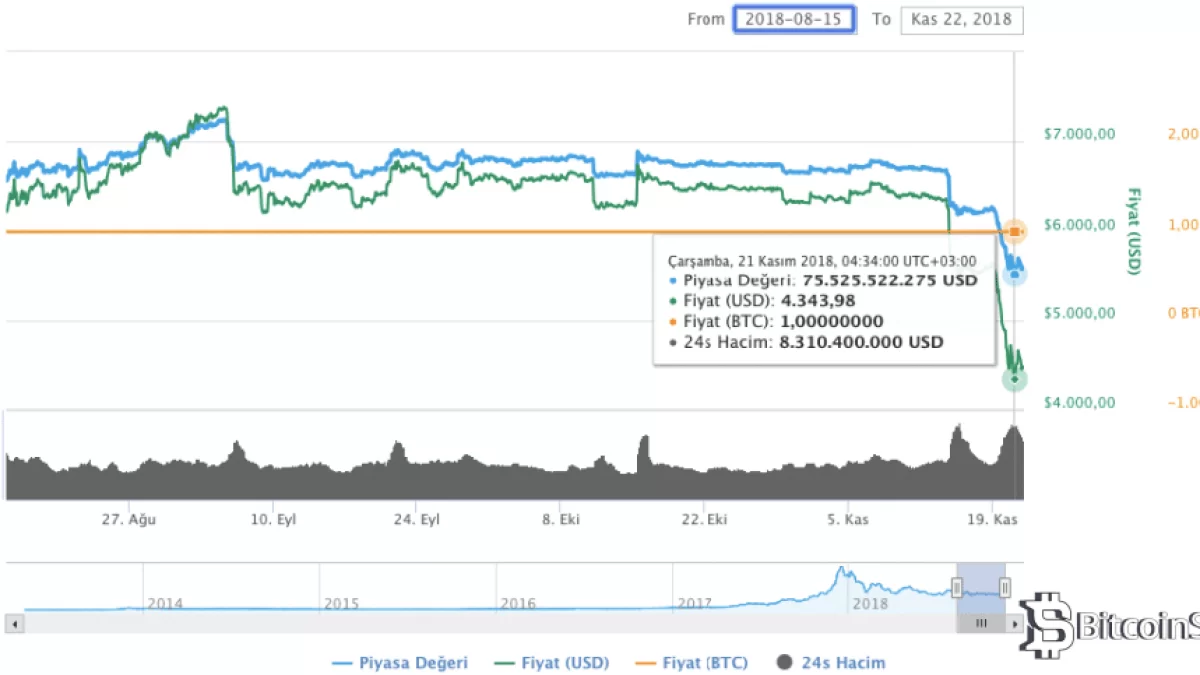Toggle the Piyasa Değeri series in legend

click(x=399, y=662)
